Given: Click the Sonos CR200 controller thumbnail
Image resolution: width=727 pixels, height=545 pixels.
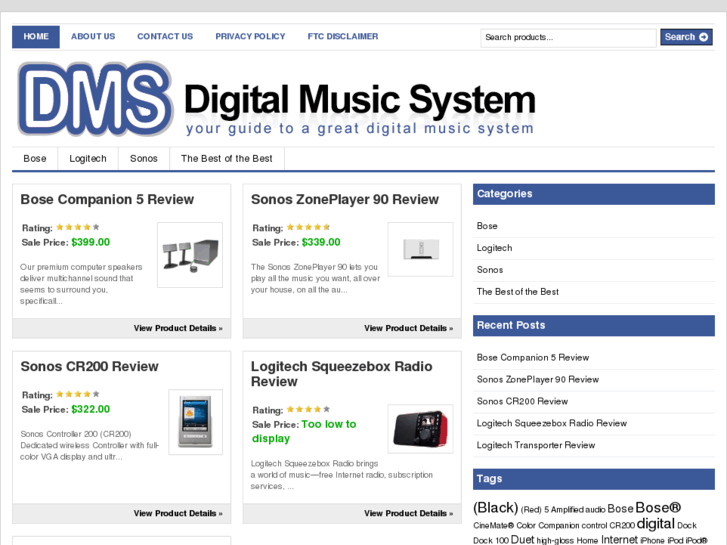Looking at the screenshot, I should tap(196, 422).
